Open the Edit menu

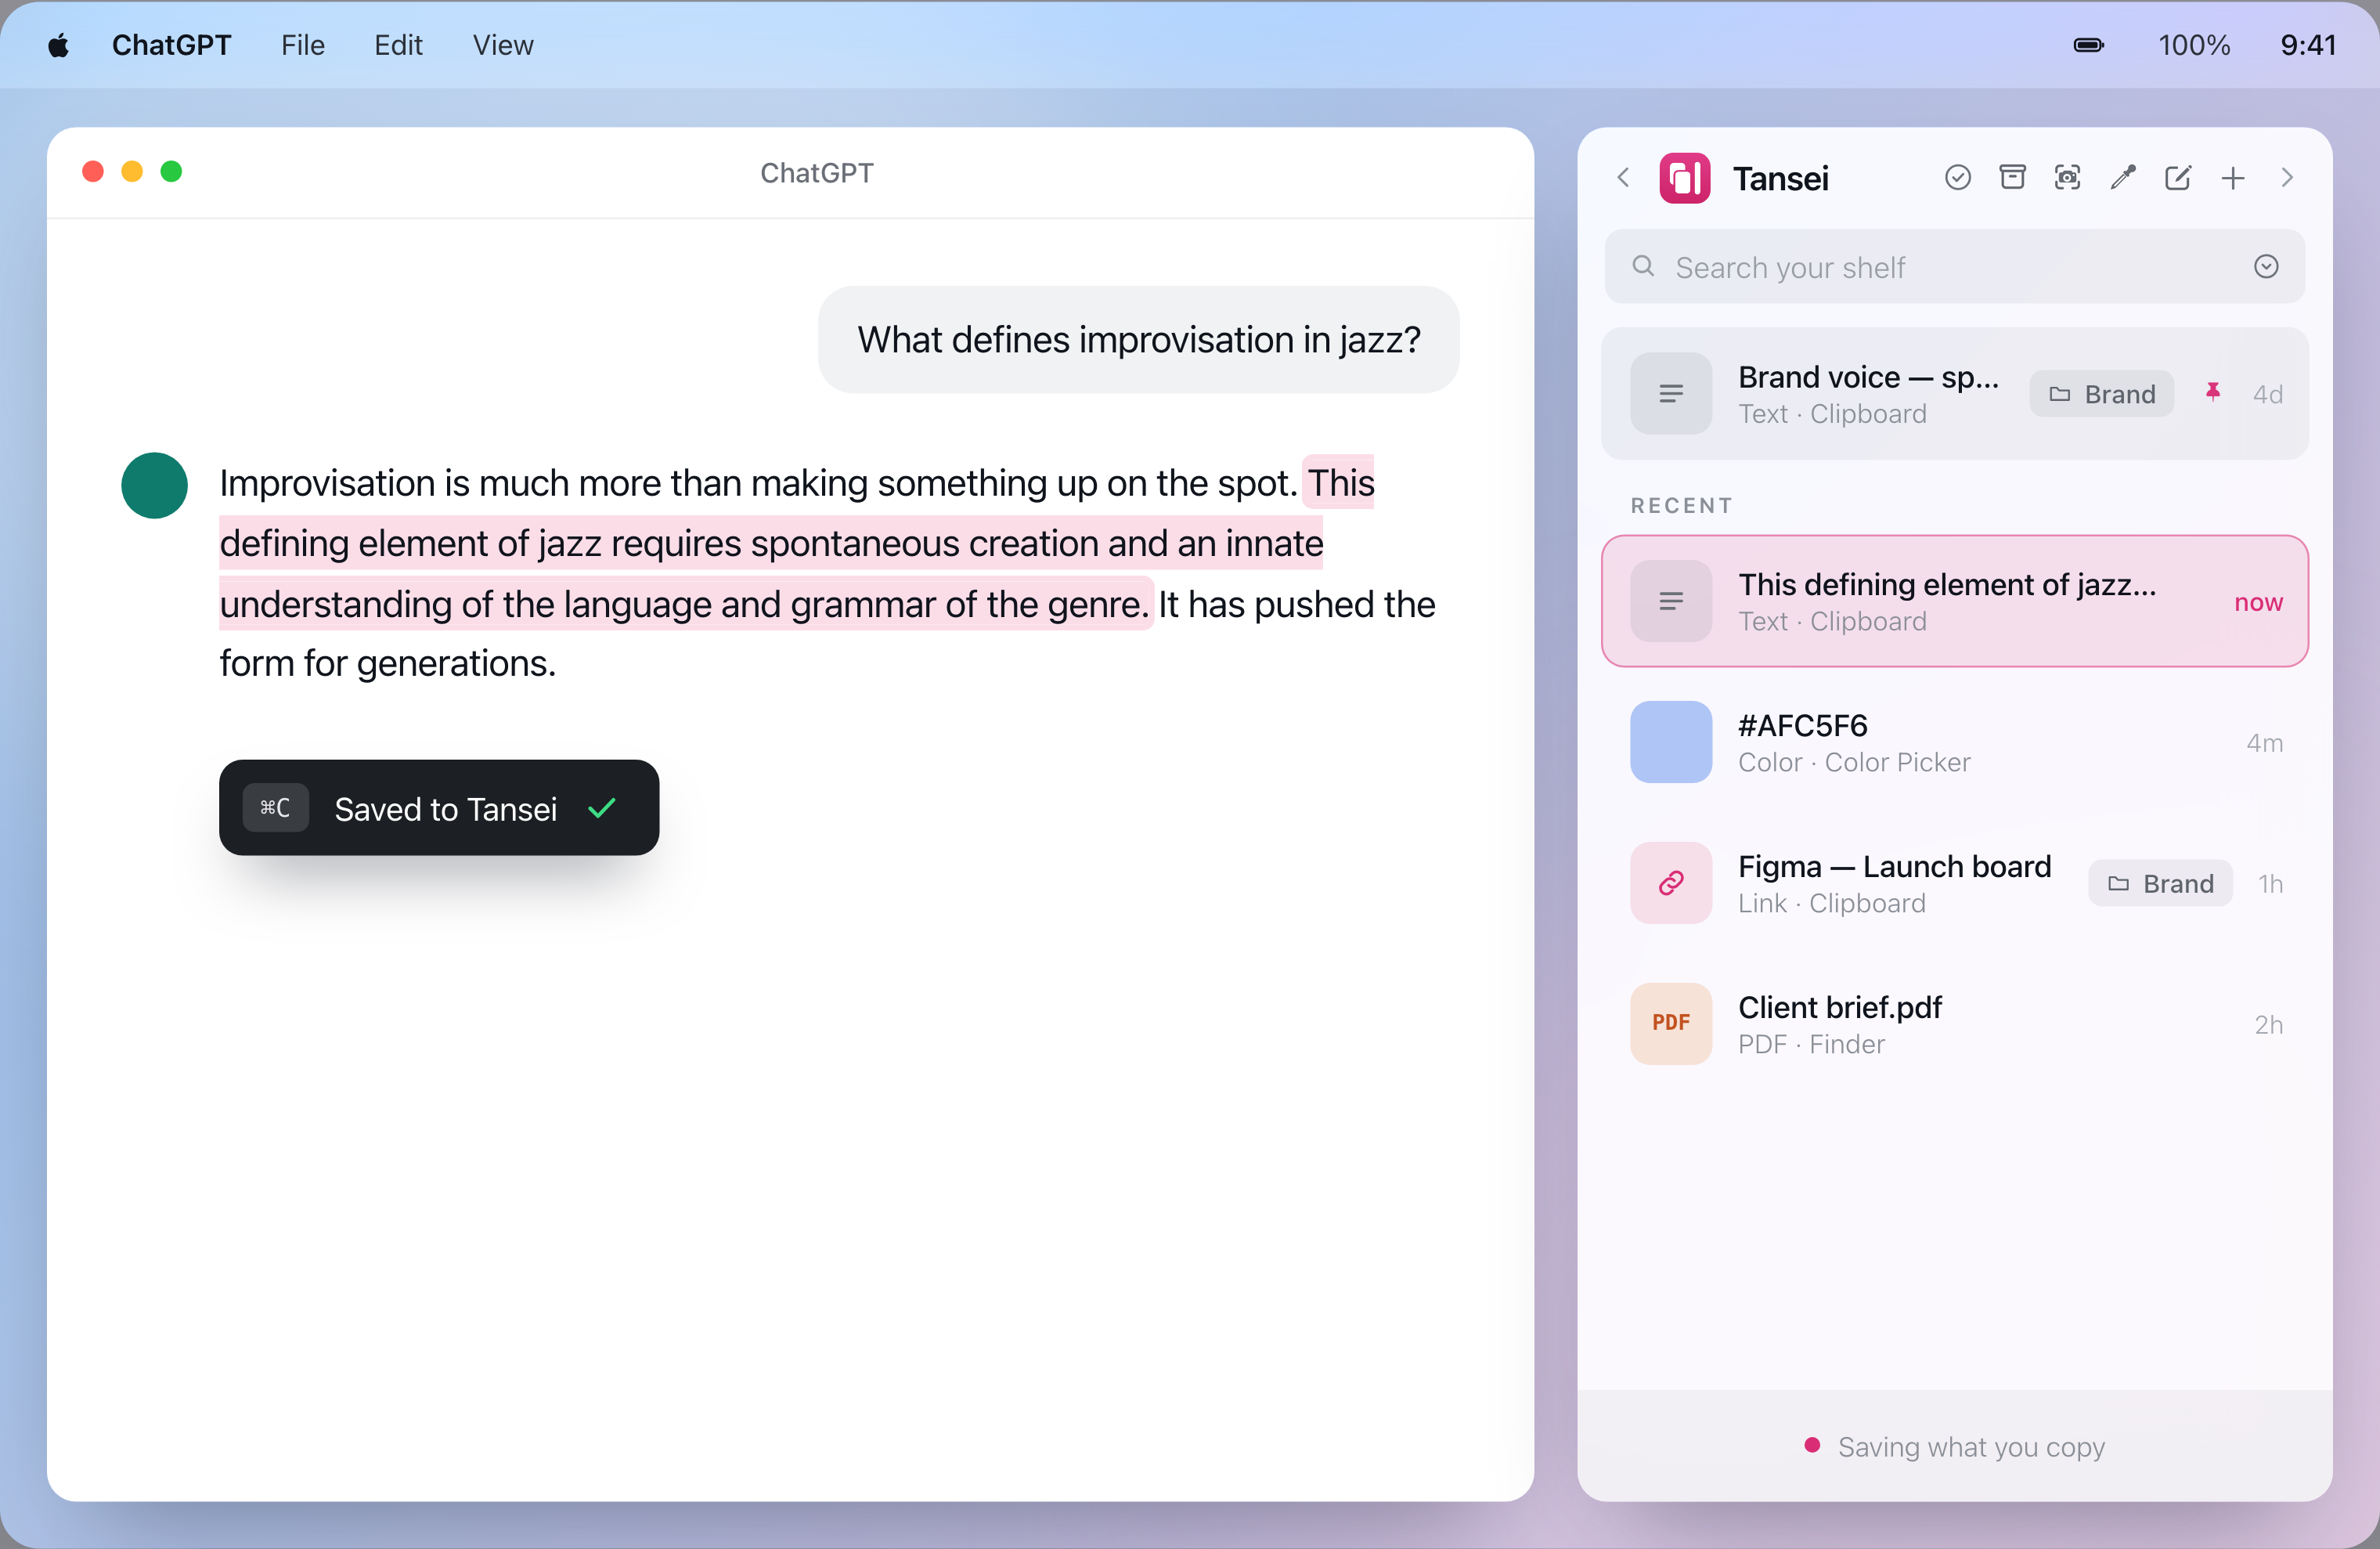click(398, 45)
